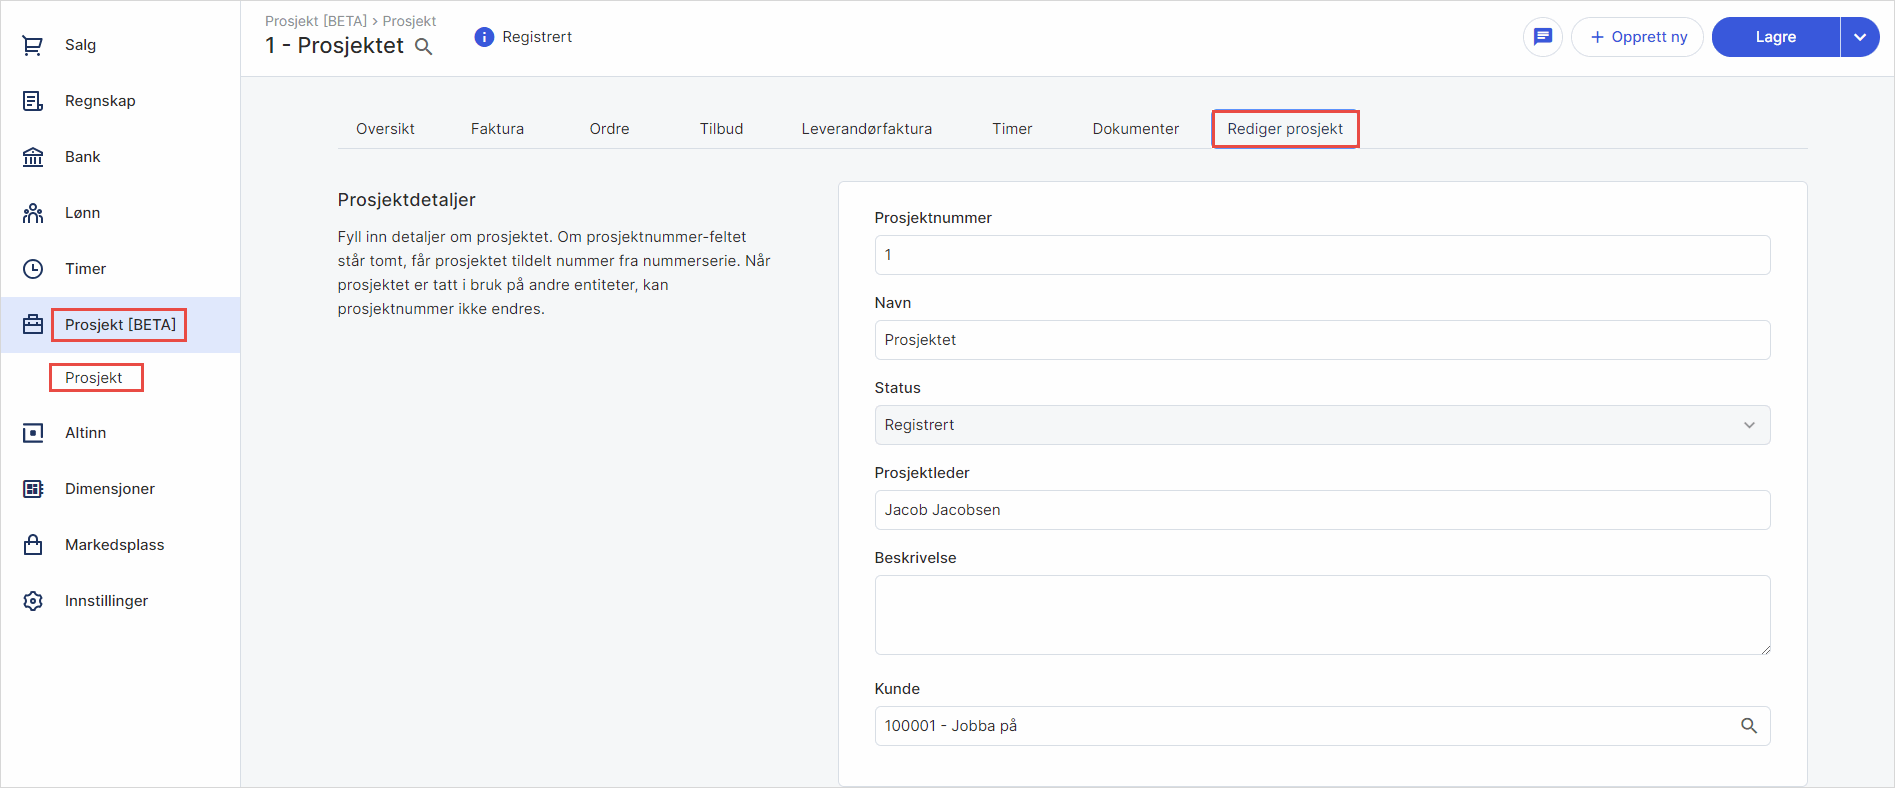Screen dimensions: 1895x788
Task: Open the Regnskap ledger icon
Action: 33,101
